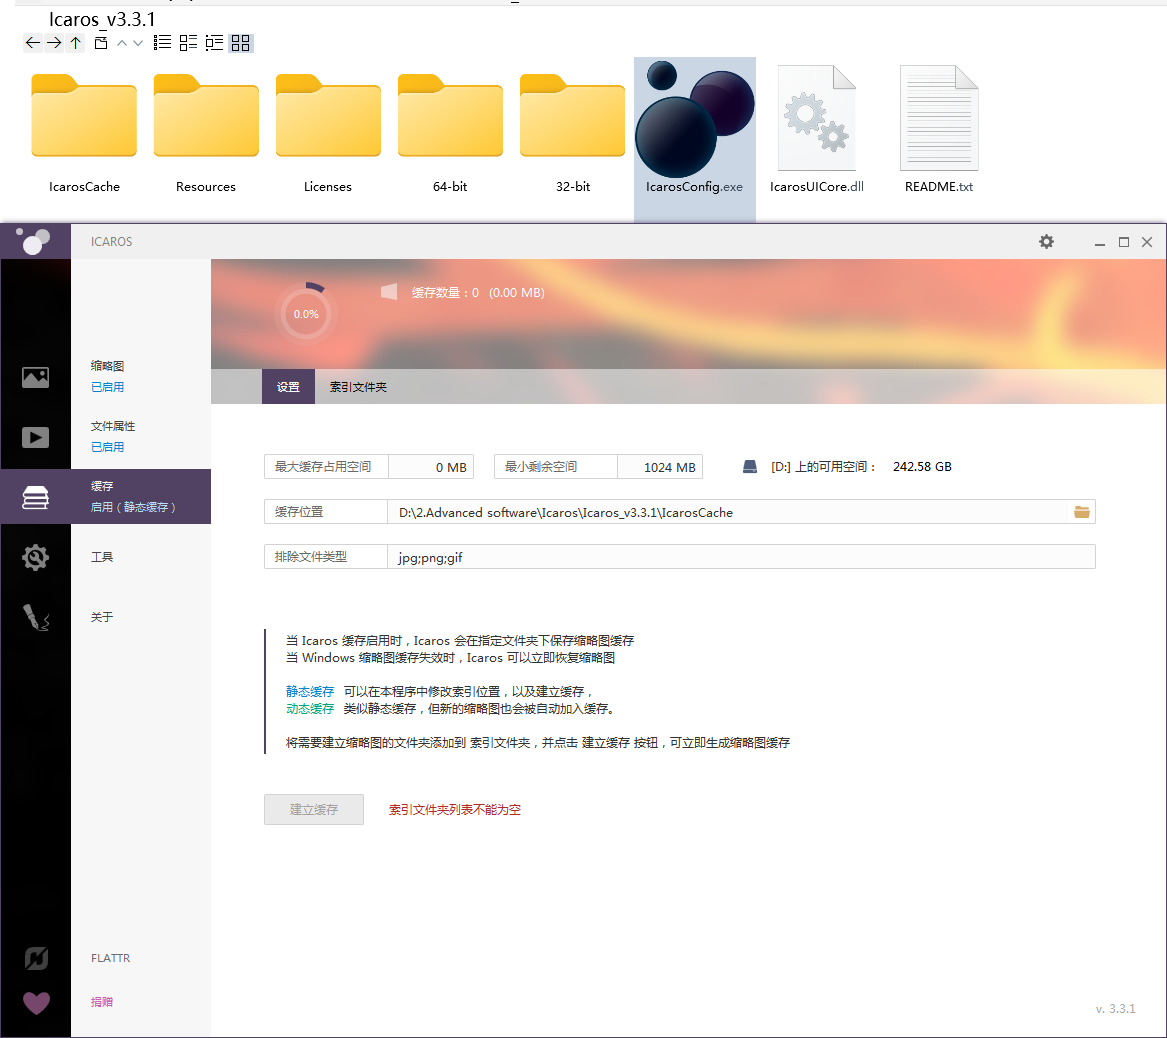Click the 0.0% cache progress ring
Viewport: 1167px width, 1038px height.
coord(306,314)
